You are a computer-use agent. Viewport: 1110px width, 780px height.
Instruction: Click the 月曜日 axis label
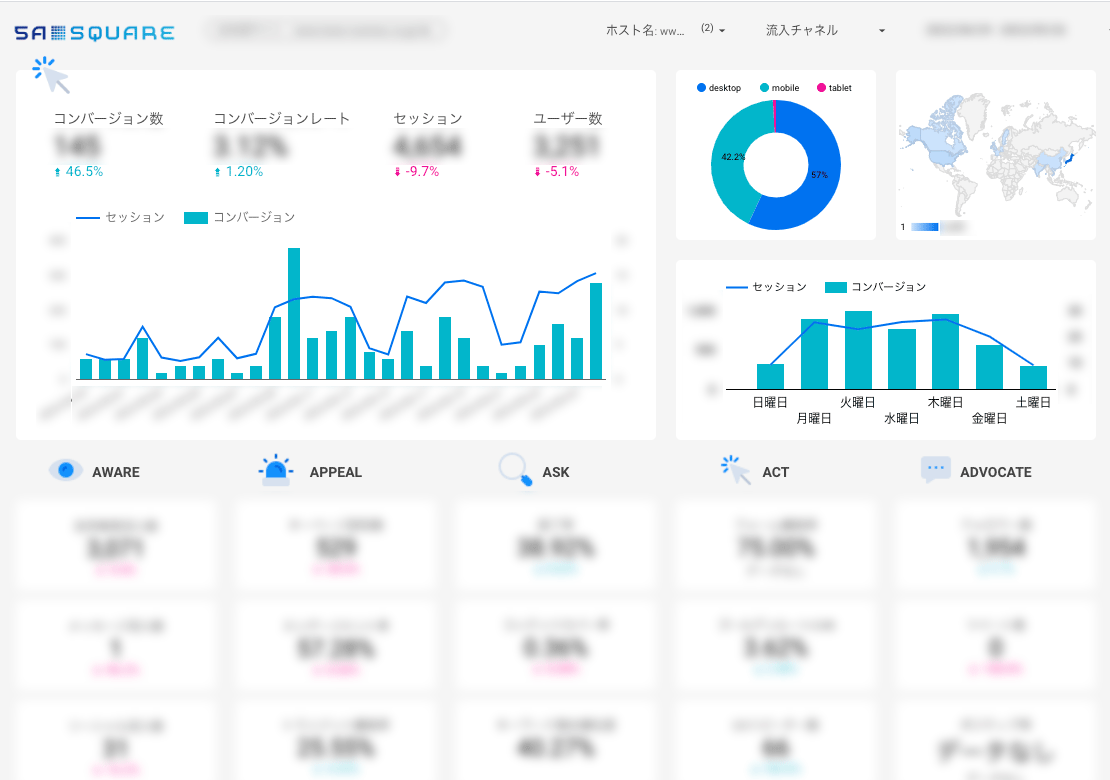pos(813,418)
